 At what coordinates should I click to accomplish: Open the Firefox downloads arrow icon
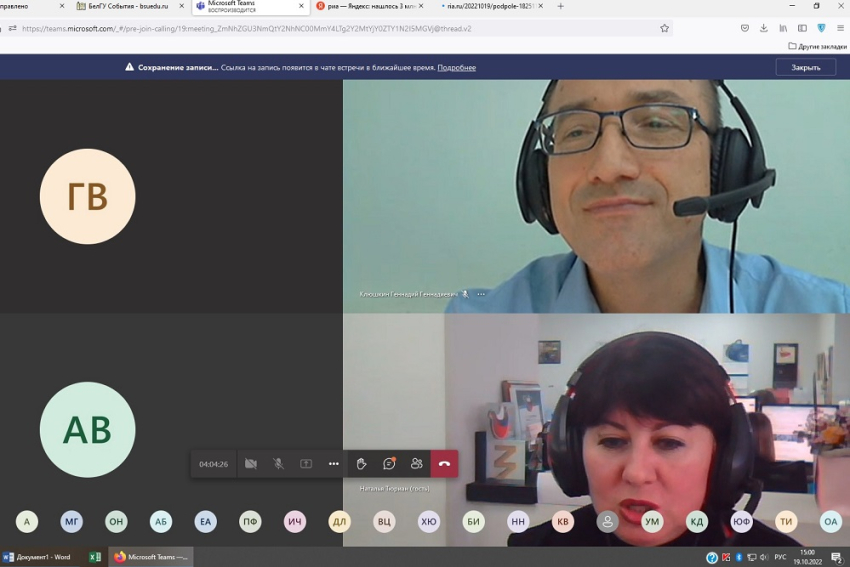pos(763,28)
